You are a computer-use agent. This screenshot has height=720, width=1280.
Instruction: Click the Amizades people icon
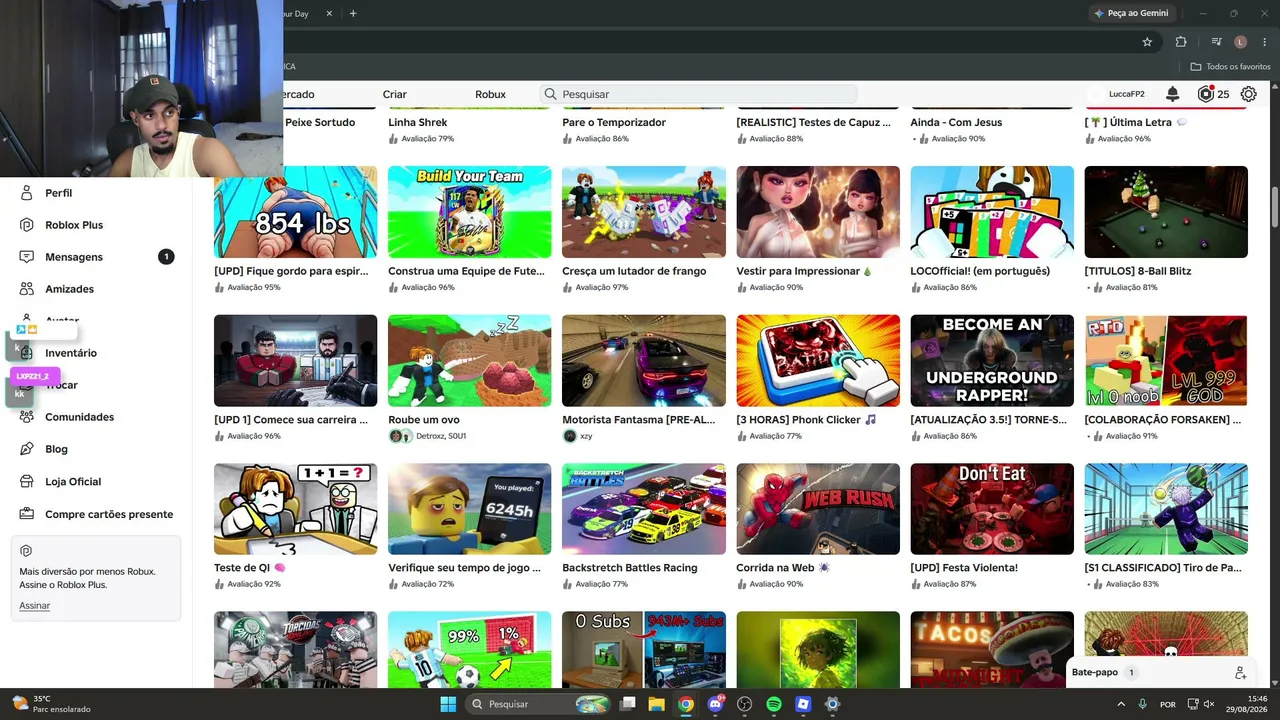pos(27,289)
